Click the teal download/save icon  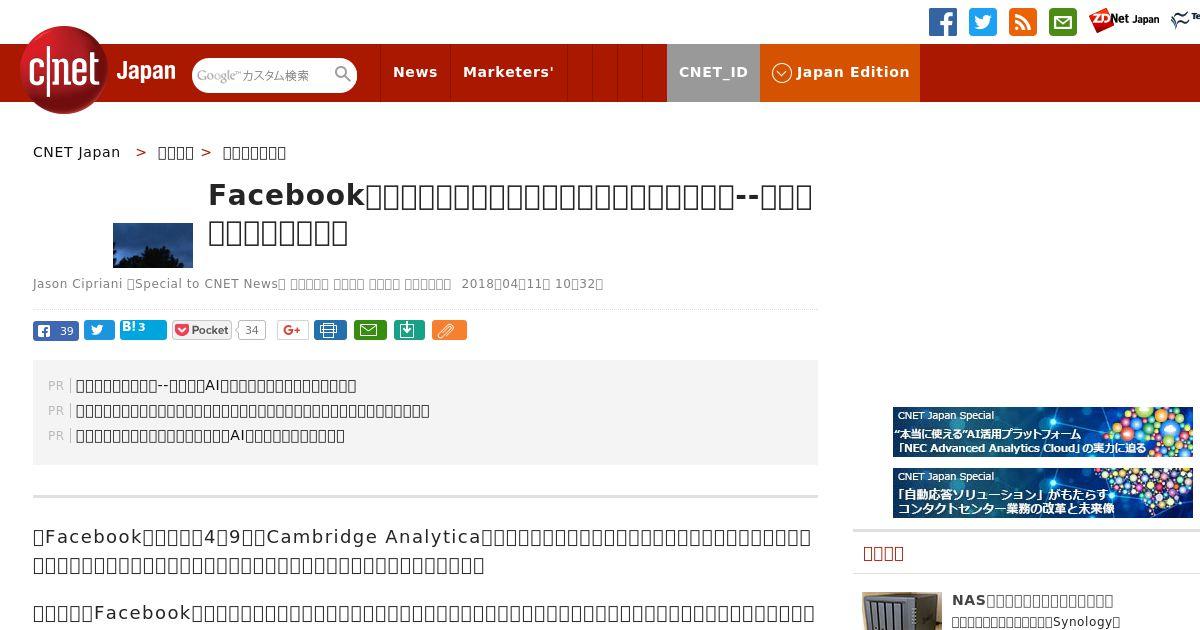409,330
